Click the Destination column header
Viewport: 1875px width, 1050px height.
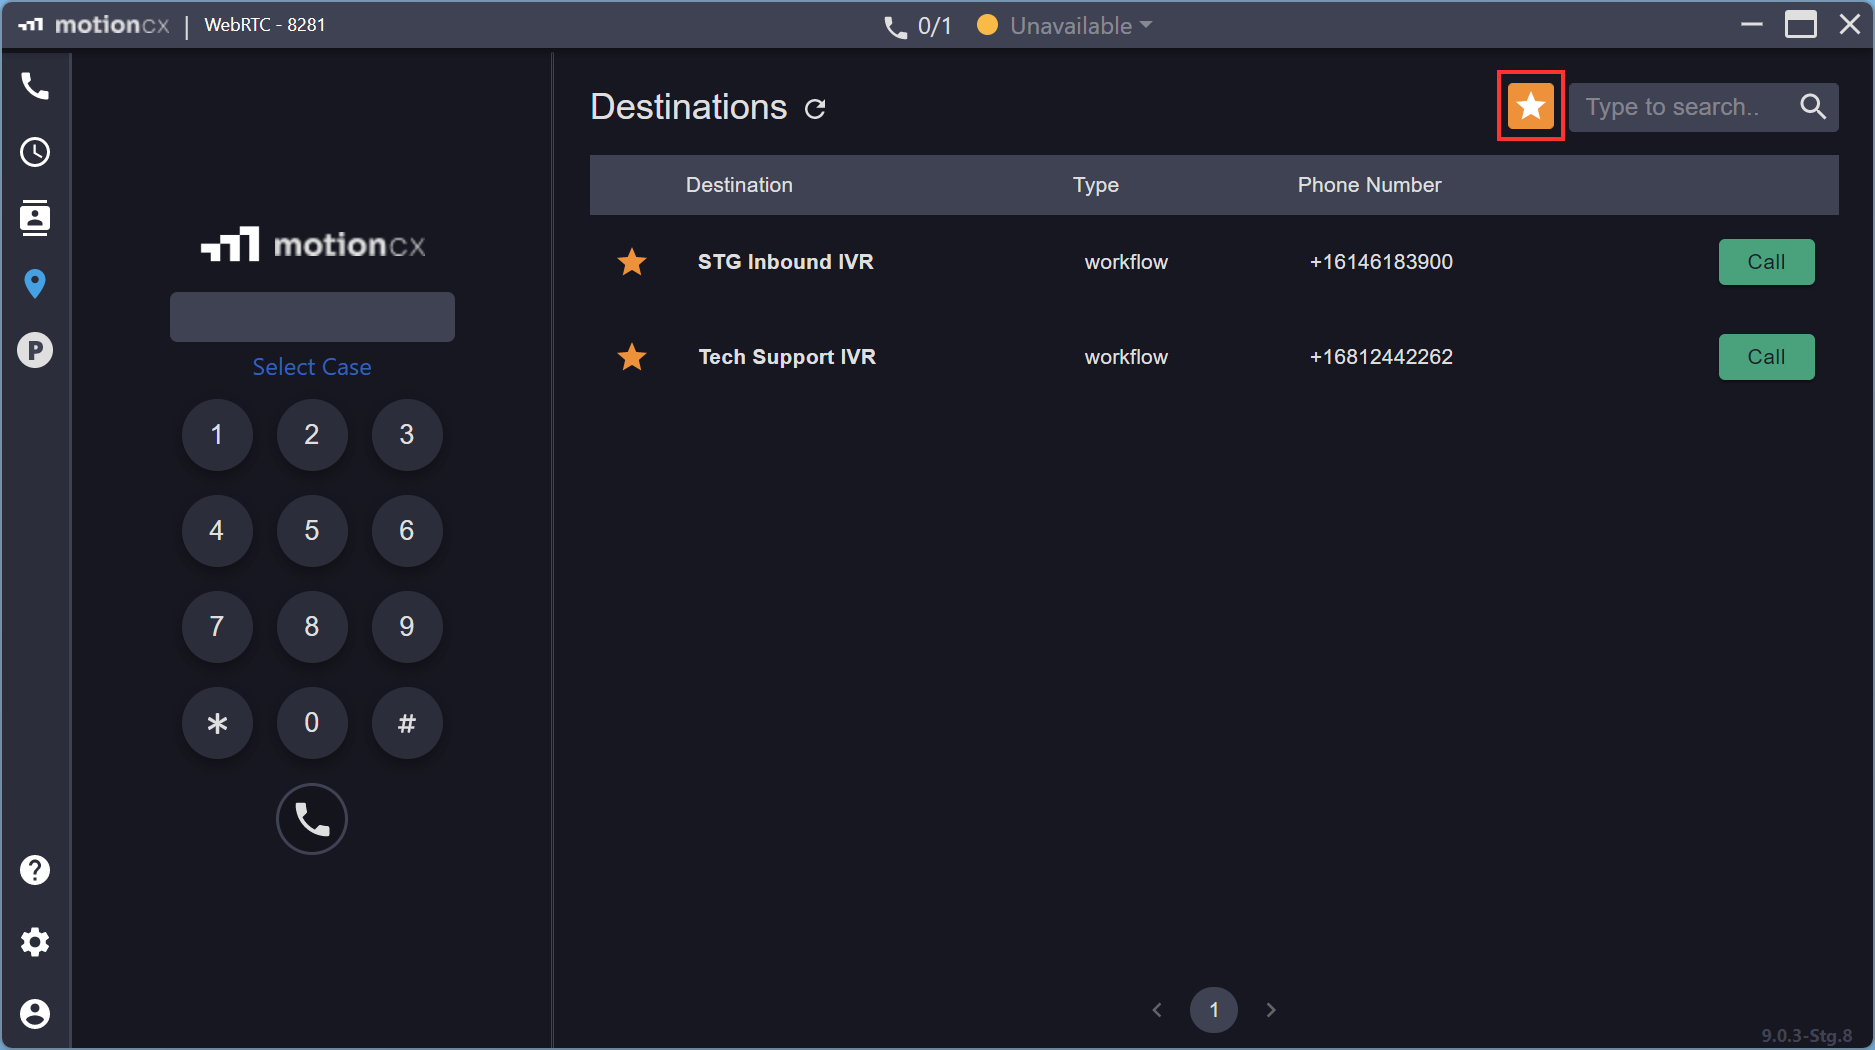(739, 185)
